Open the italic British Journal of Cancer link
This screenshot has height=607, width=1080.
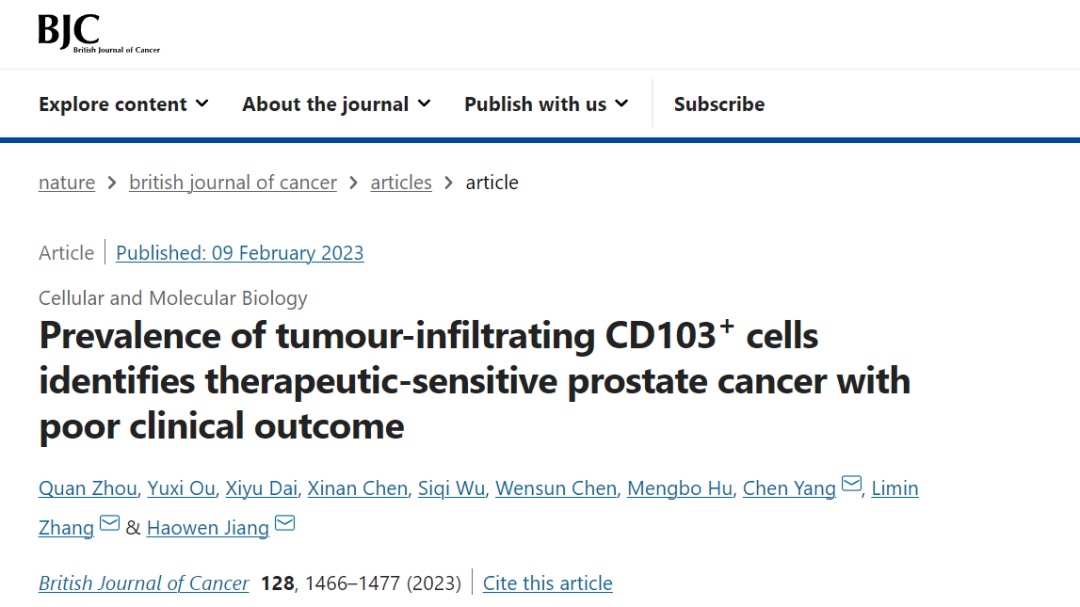point(143,584)
